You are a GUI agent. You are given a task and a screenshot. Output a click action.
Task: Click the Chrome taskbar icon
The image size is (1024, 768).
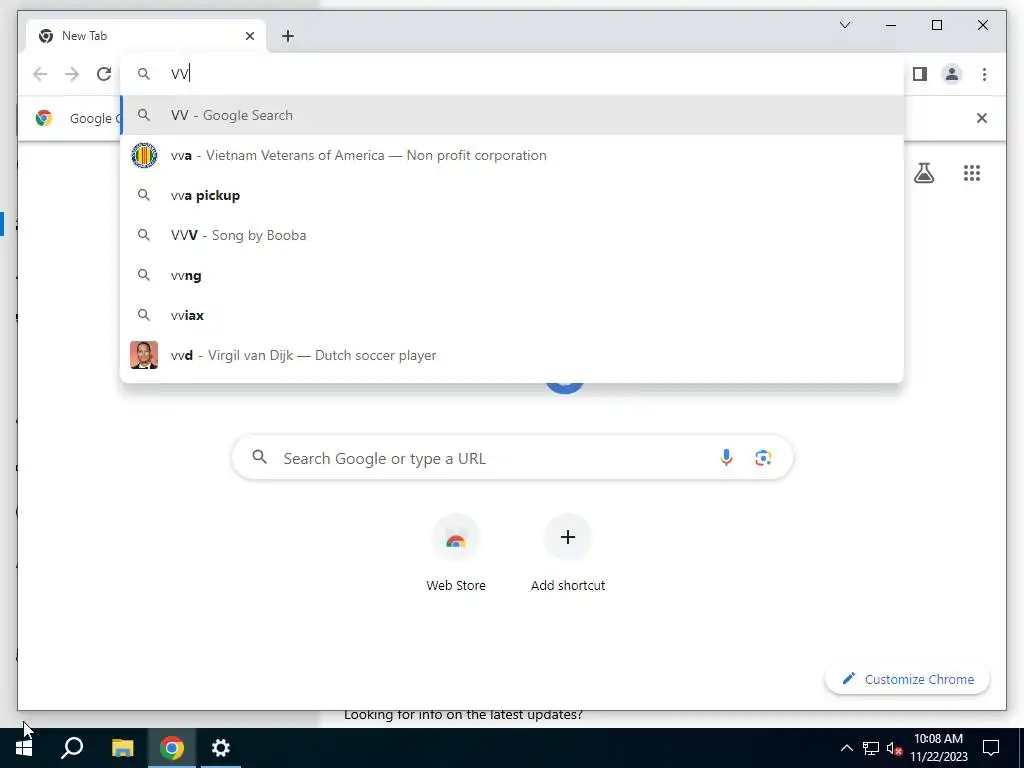click(x=172, y=748)
